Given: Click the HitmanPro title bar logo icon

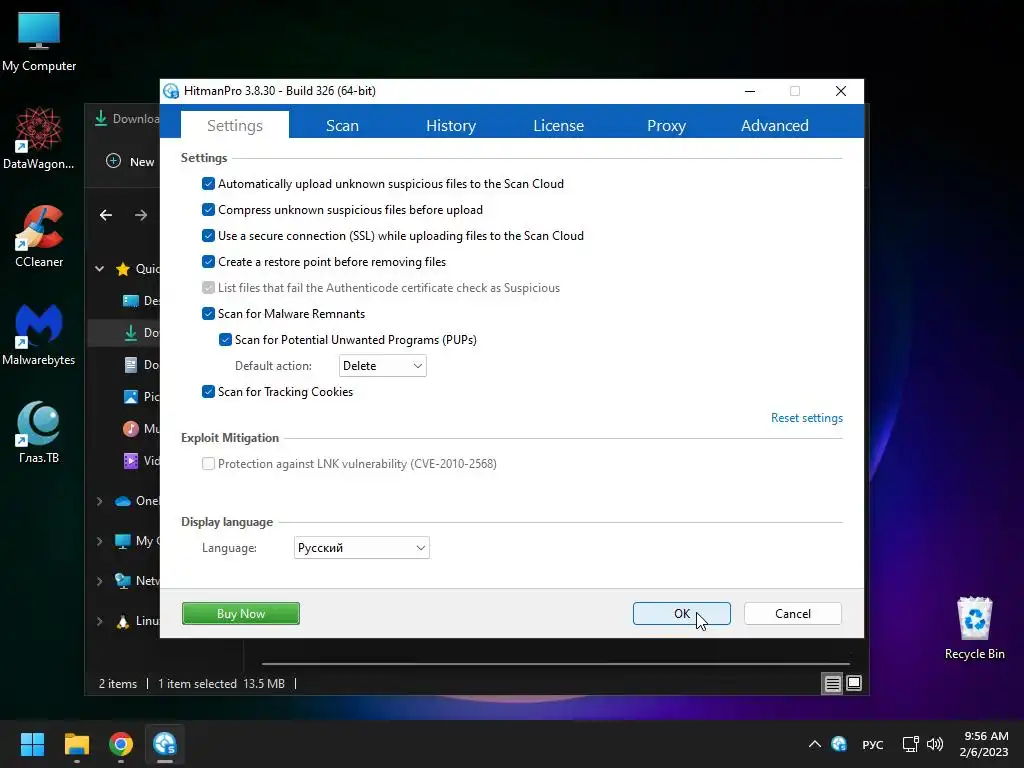Looking at the screenshot, I should [x=171, y=91].
